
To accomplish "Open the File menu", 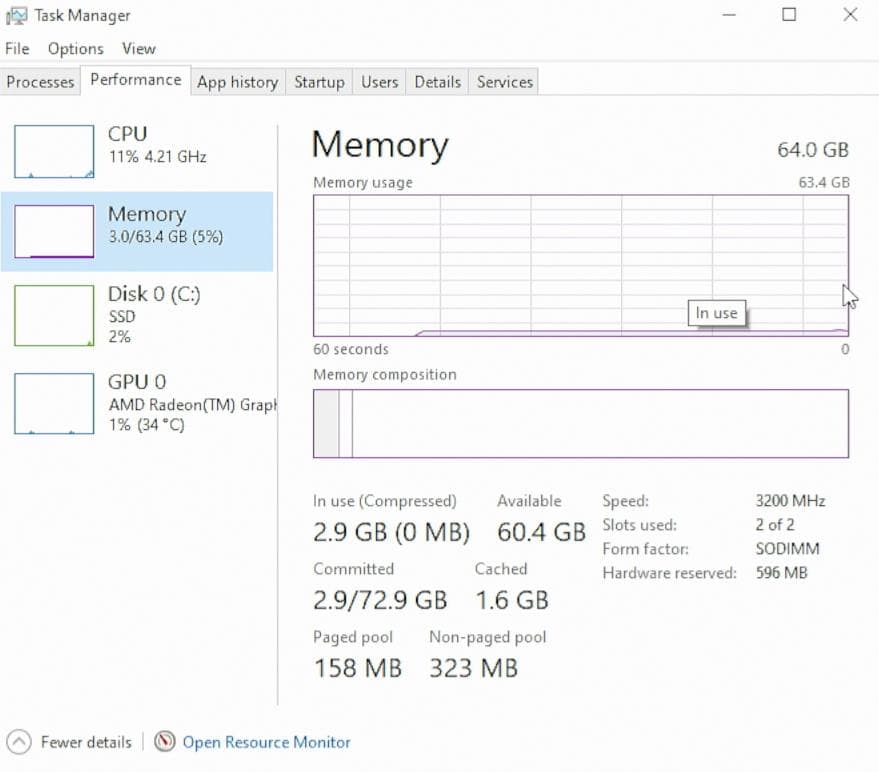I will pos(17,48).
